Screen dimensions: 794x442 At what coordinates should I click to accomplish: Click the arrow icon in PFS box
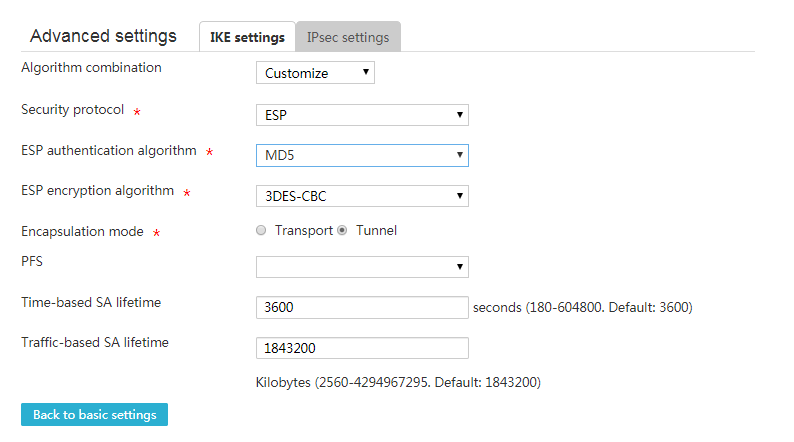460,267
